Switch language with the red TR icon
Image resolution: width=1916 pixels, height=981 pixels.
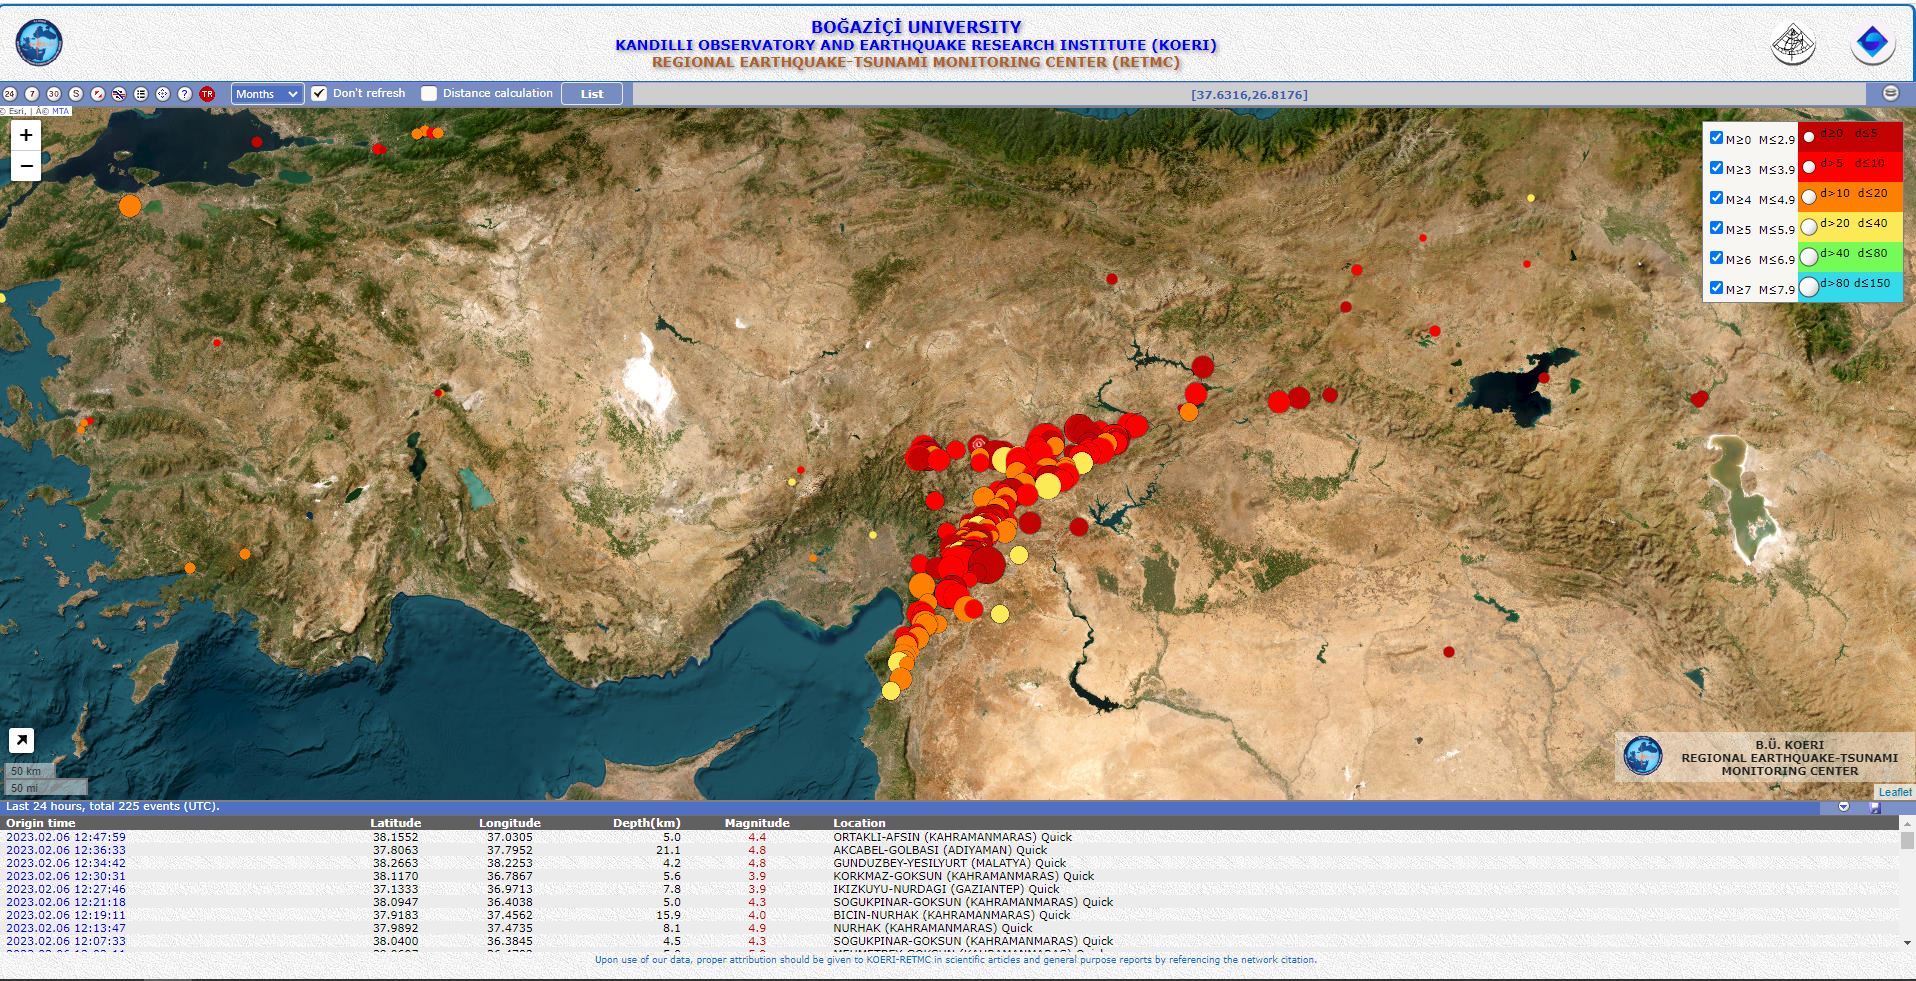pos(207,94)
